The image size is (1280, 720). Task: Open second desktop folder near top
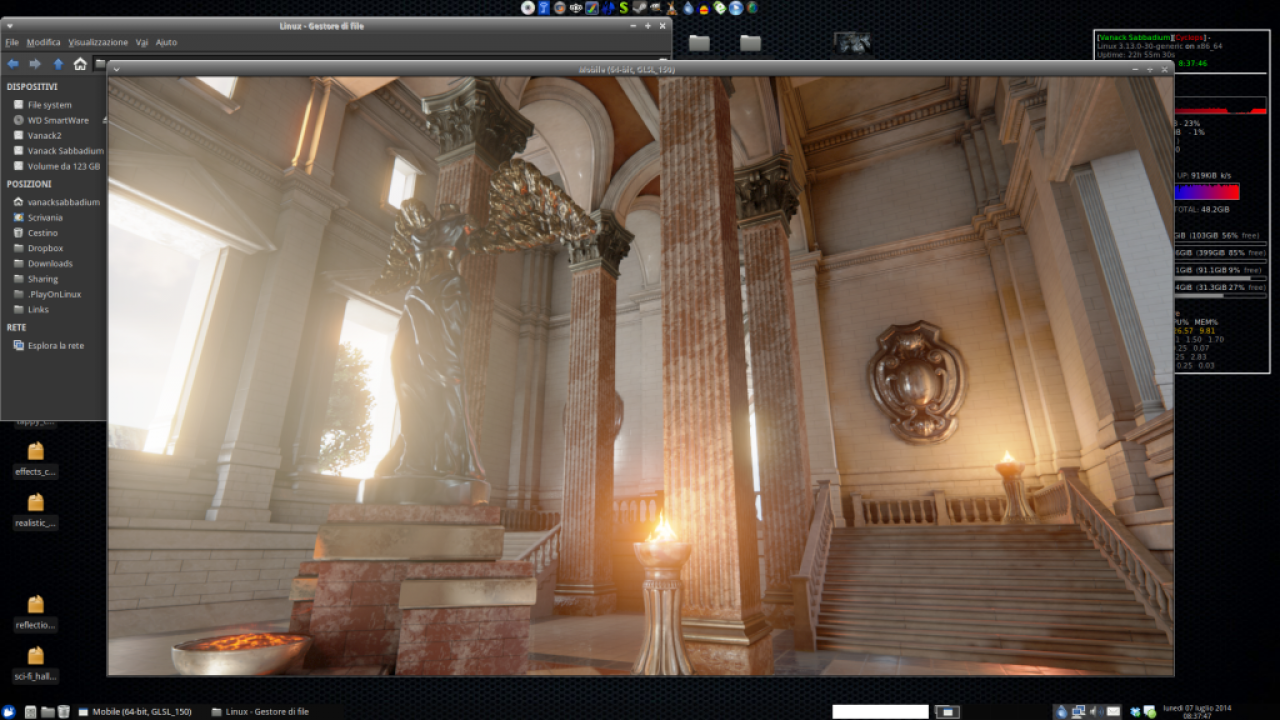coord(750,42)
